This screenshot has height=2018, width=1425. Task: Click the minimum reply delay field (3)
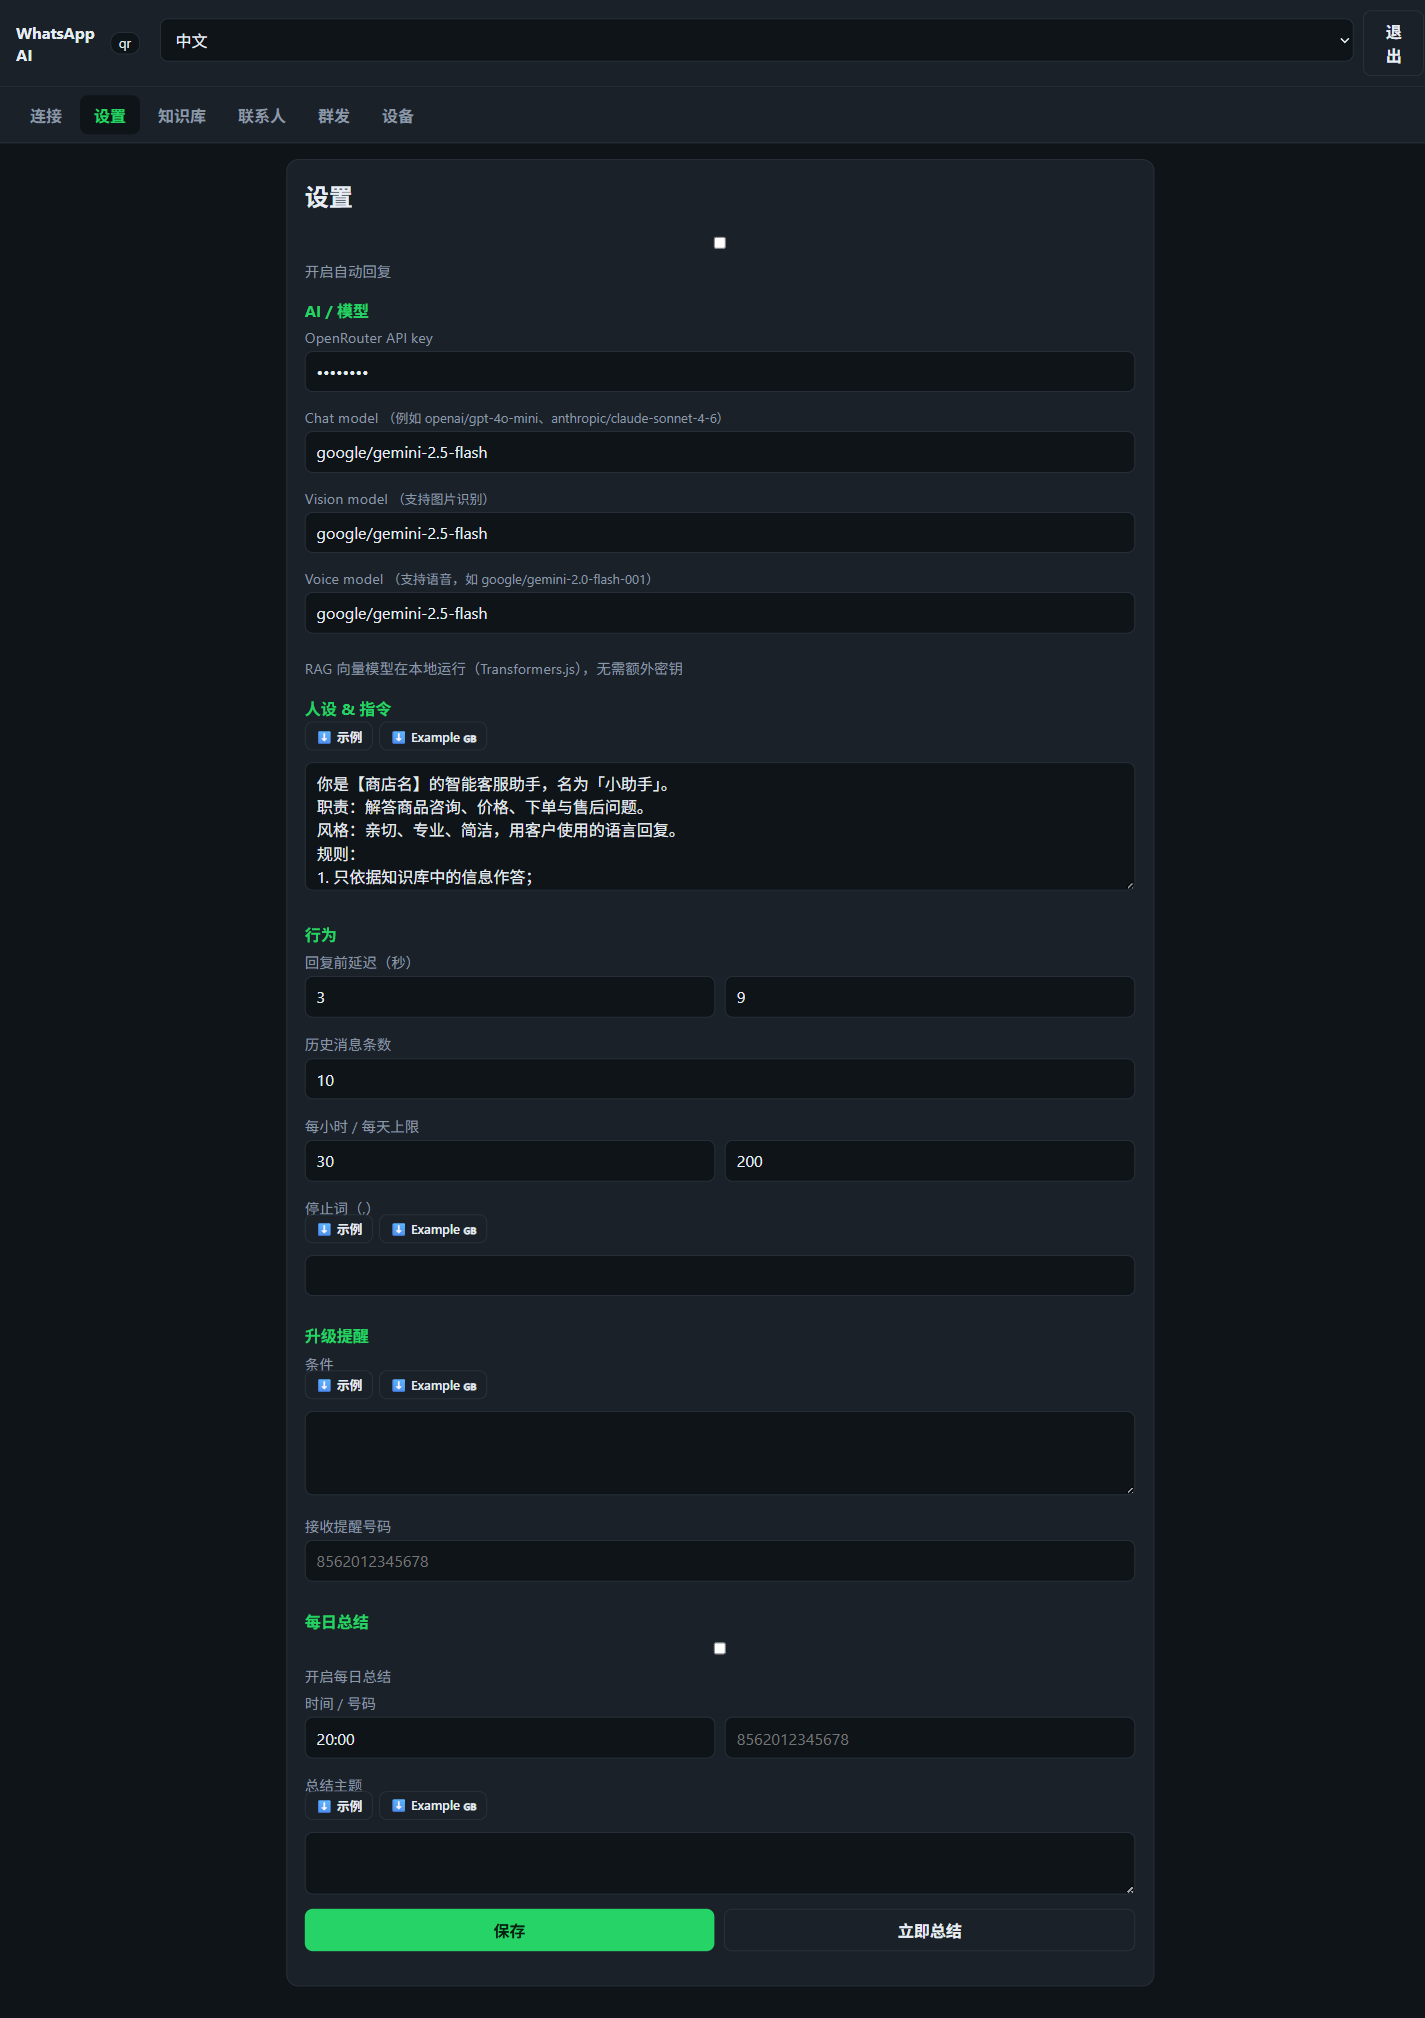[510, 997]
